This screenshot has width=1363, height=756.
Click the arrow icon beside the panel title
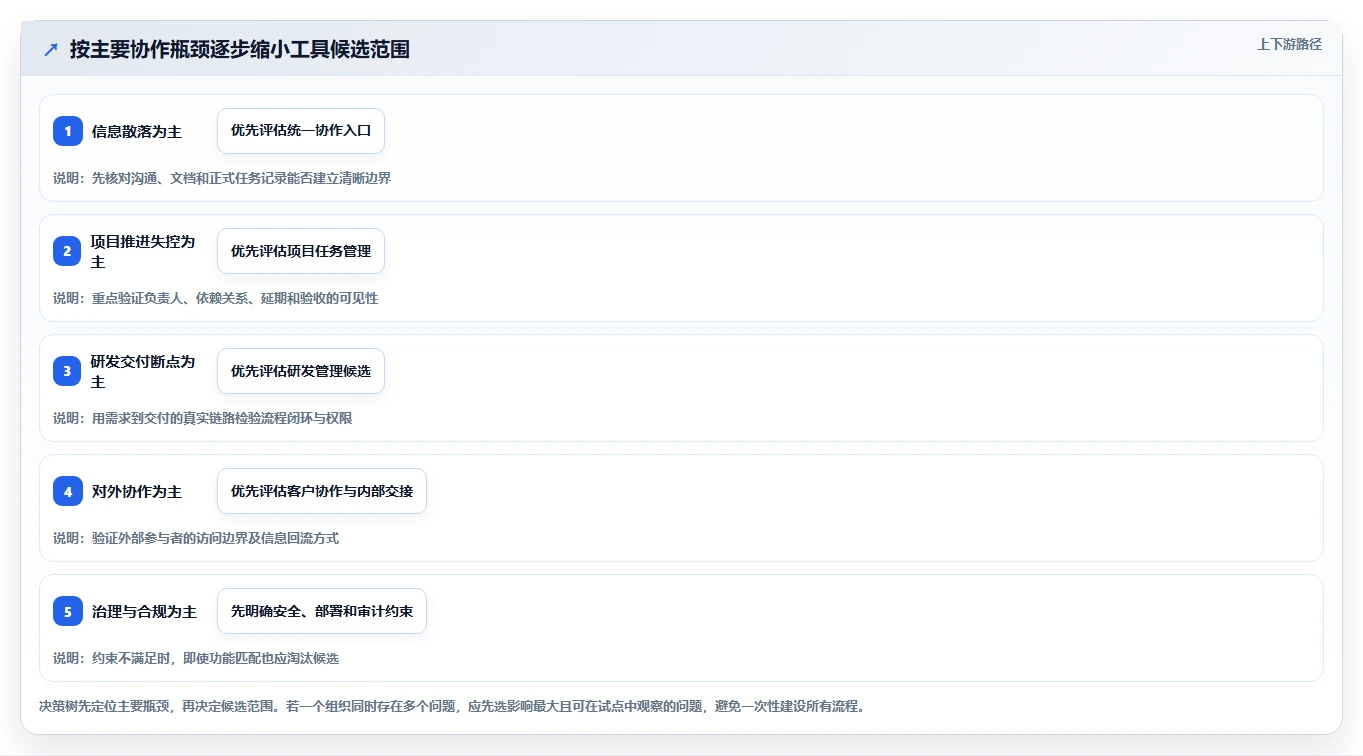click(51, 50)
